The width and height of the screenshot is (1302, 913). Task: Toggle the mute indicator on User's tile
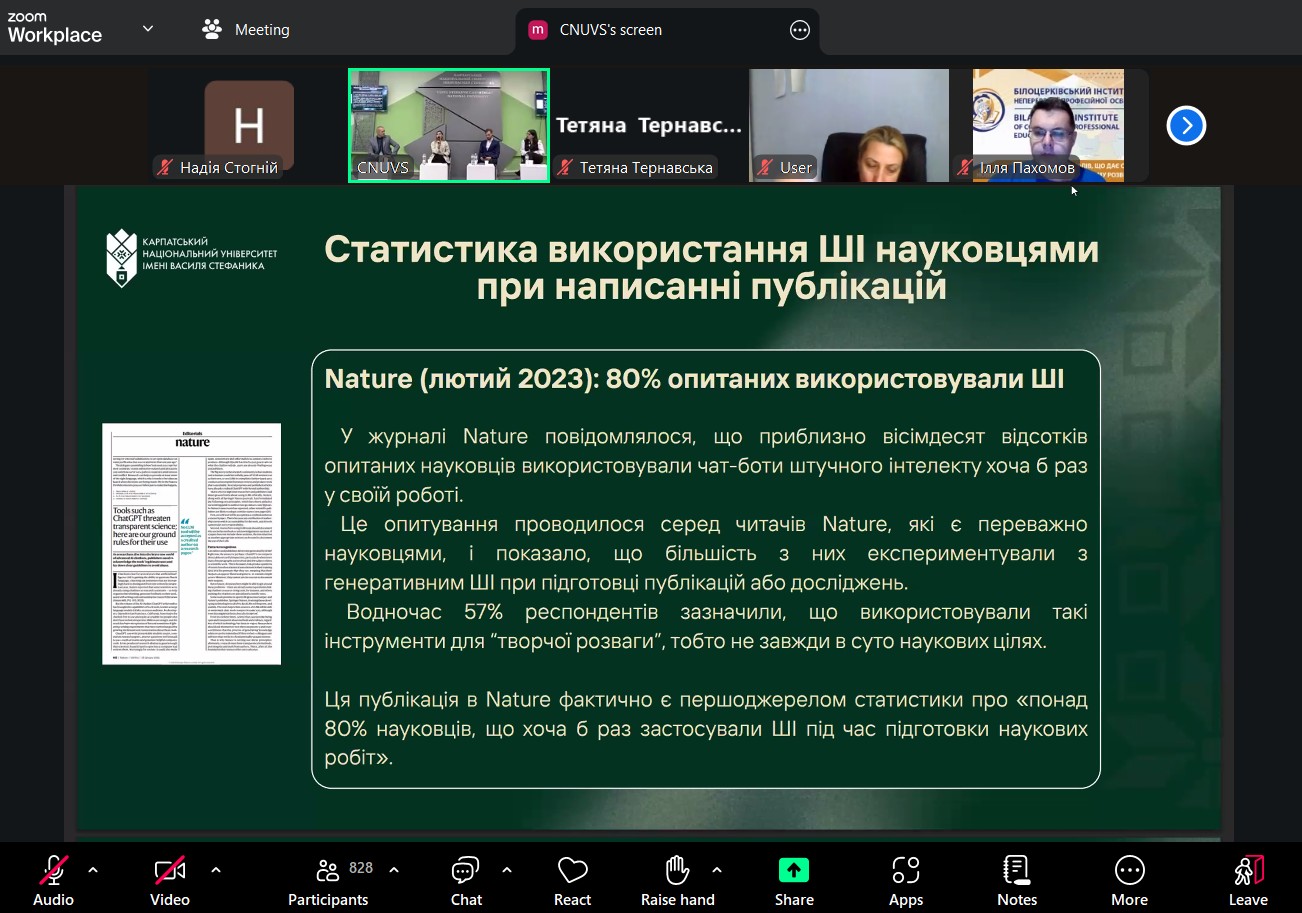tap(763, 168)
